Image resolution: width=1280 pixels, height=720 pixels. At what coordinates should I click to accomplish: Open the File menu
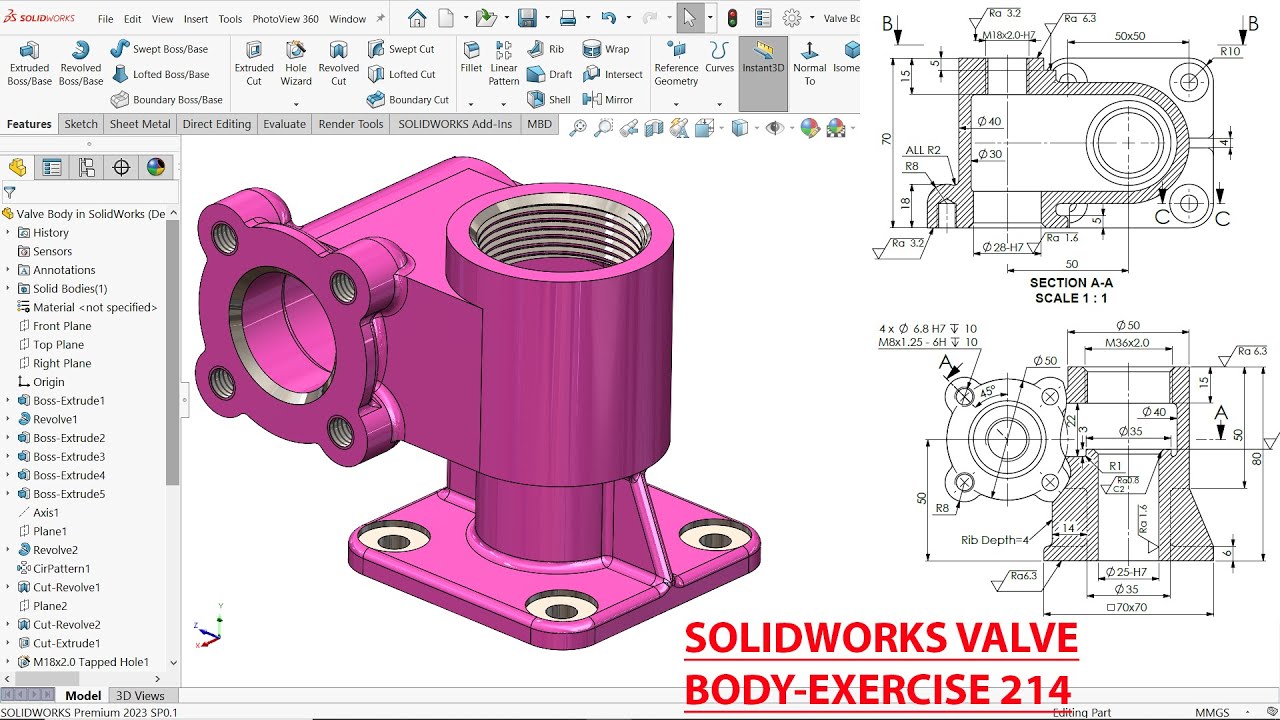[105, 19]
